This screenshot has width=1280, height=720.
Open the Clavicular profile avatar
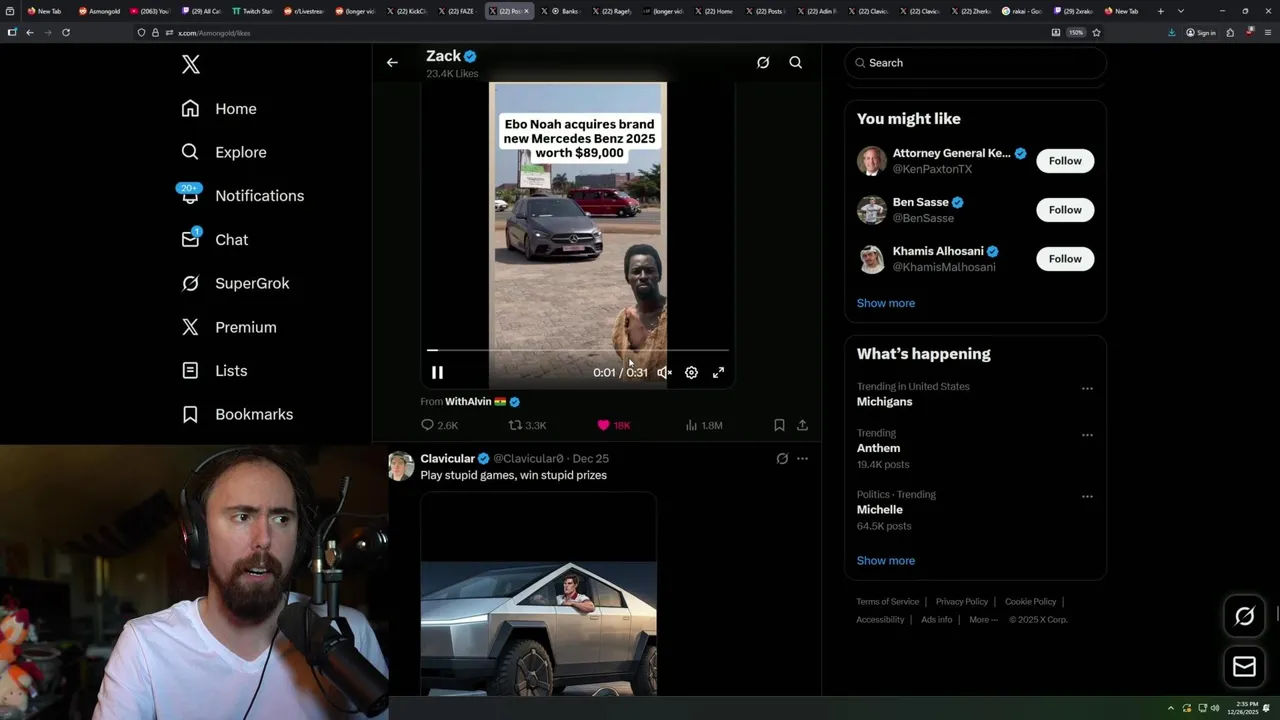coord(401,466)
